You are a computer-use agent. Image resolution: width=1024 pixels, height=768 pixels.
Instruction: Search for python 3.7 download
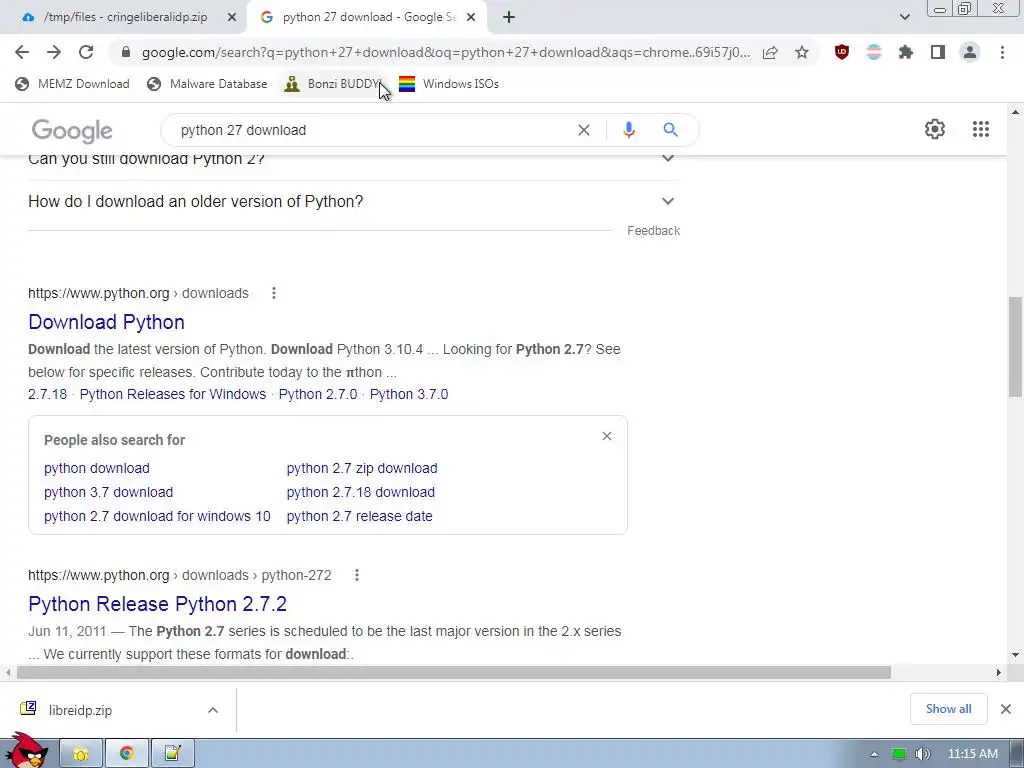click(x=108, y=492)
